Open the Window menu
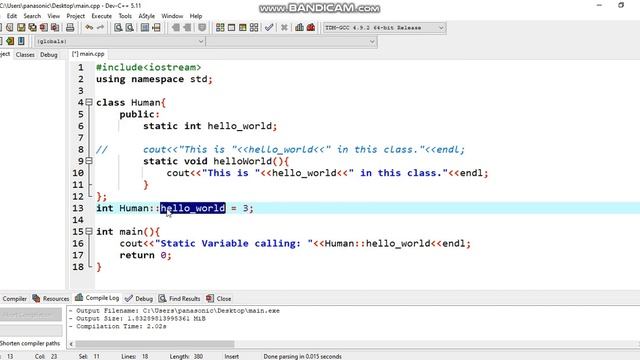640x360 pixels. coord(172,16)
